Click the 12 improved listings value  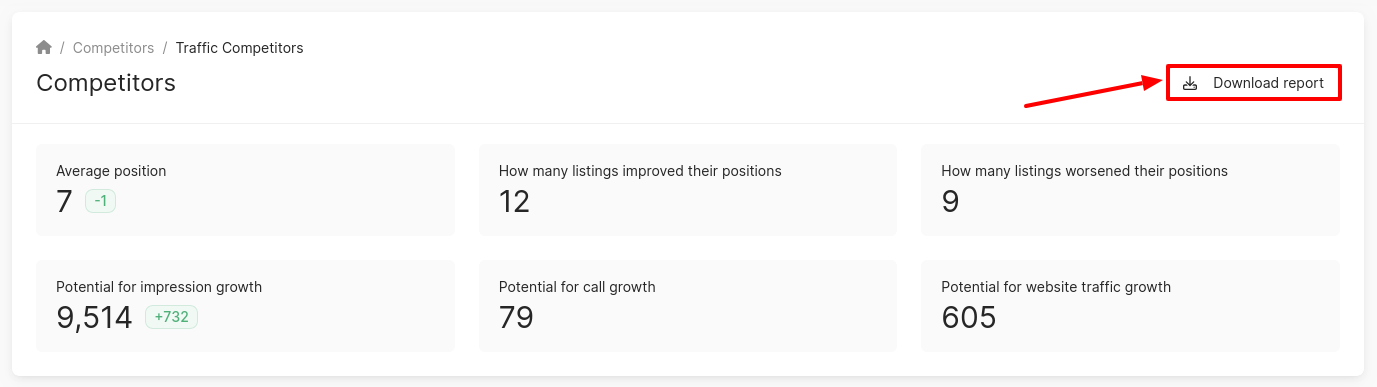coord(514,202)
